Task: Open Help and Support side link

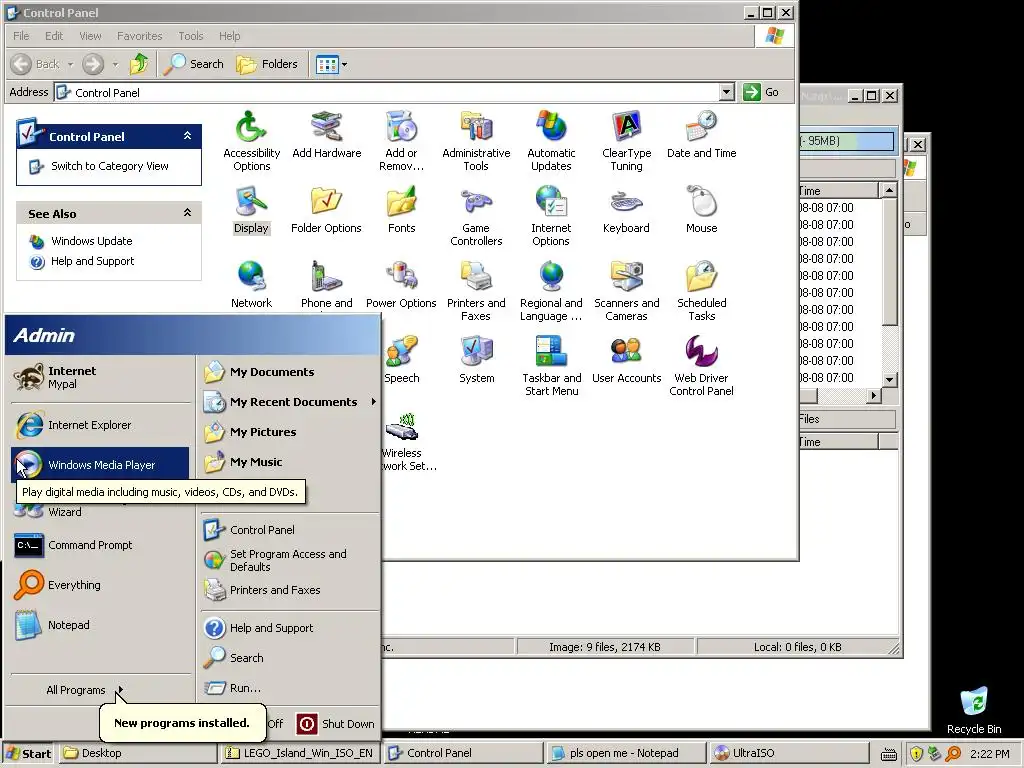Action: coord(92,261)
